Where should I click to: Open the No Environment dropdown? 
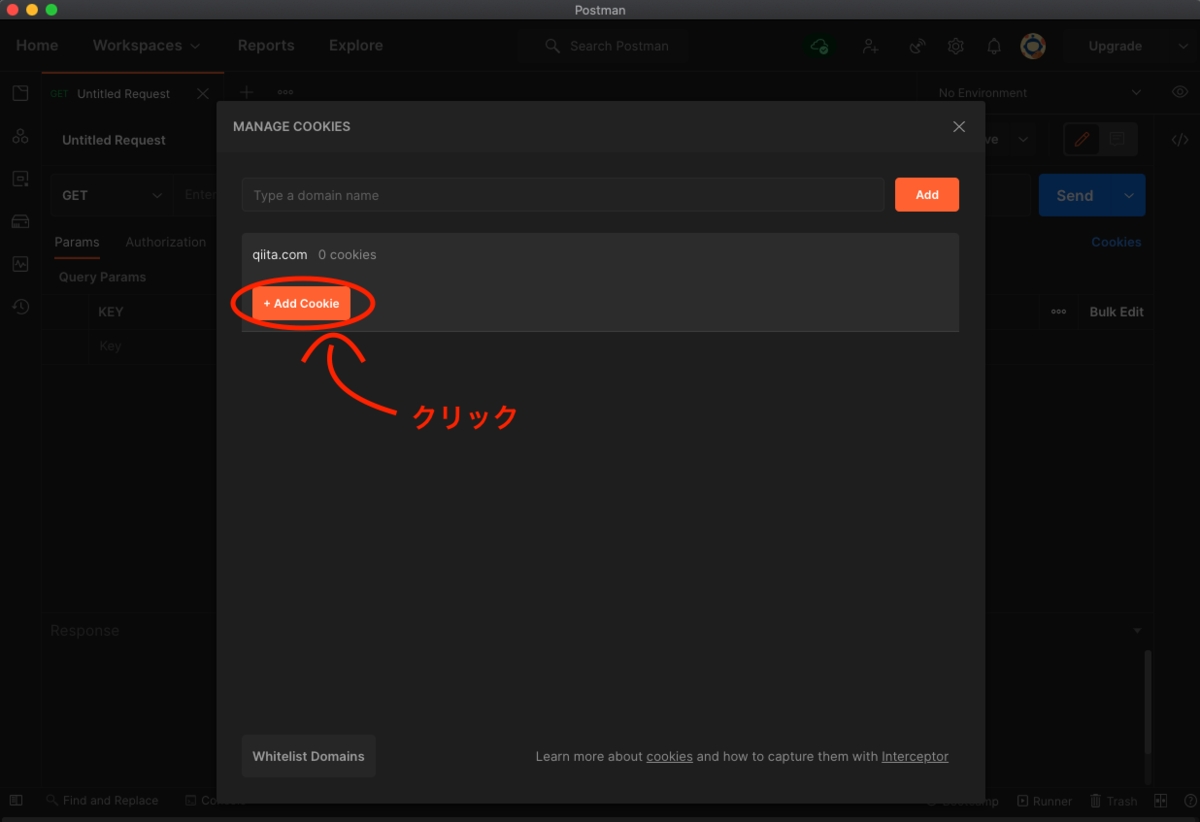[x=1040, y=93]
